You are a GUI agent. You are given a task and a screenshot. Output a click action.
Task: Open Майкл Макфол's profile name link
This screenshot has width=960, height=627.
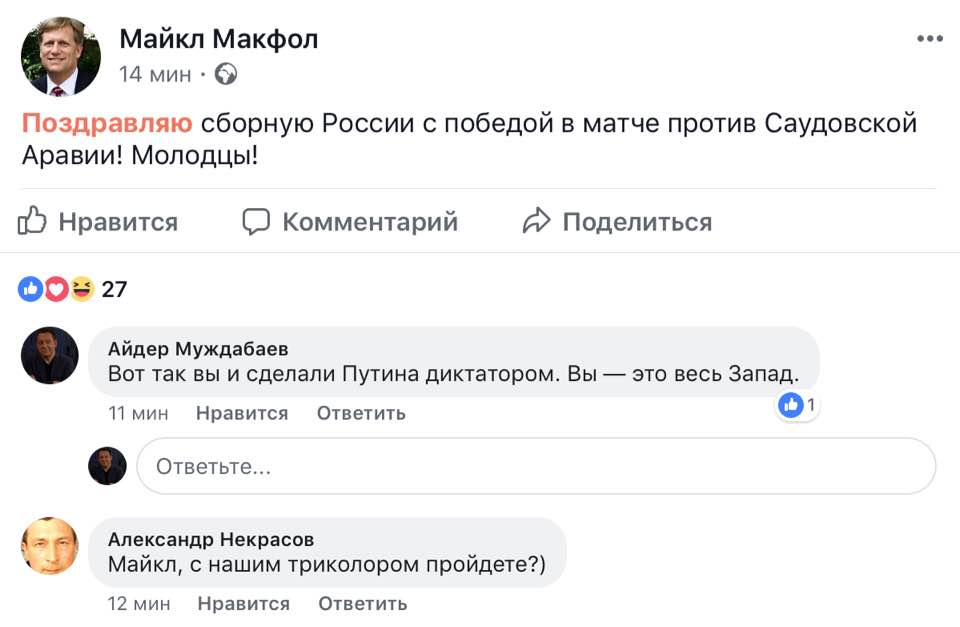point(219,39)
